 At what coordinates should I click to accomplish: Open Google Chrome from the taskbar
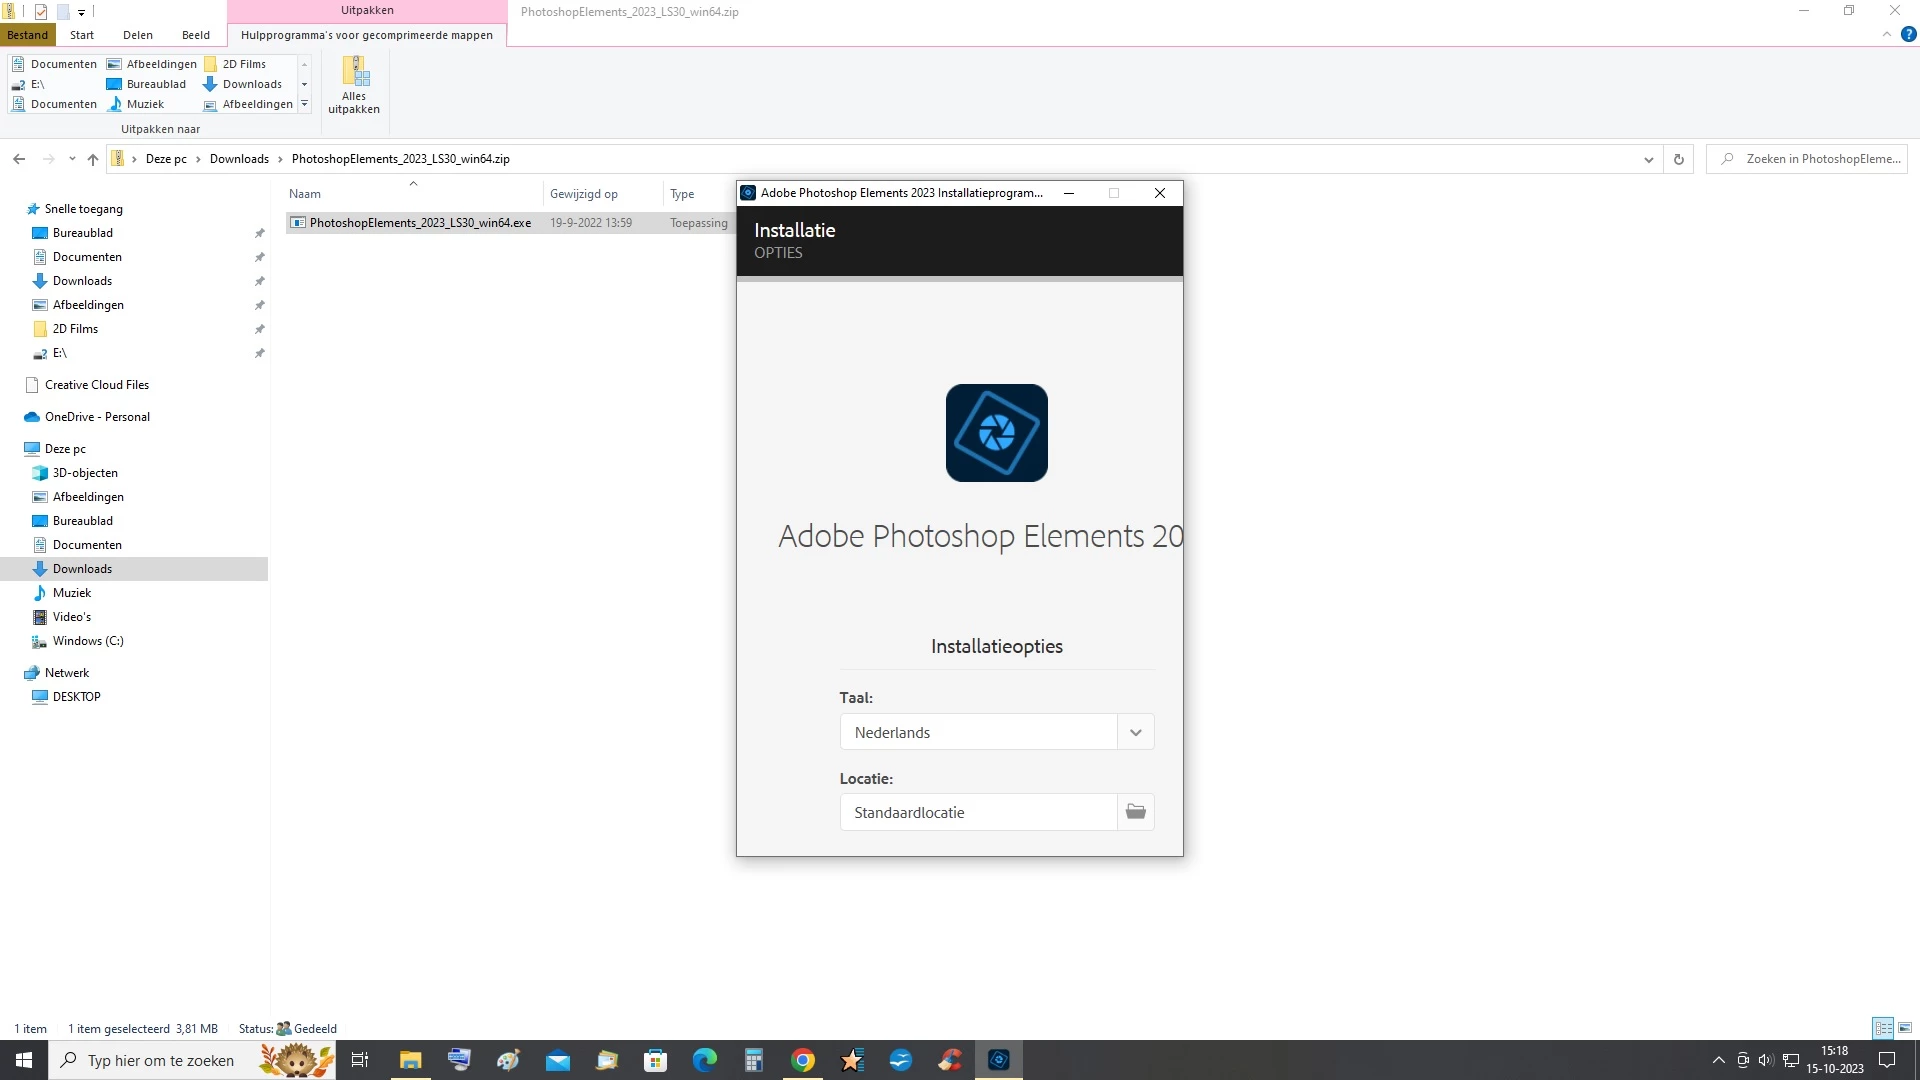click(803, 1060)
